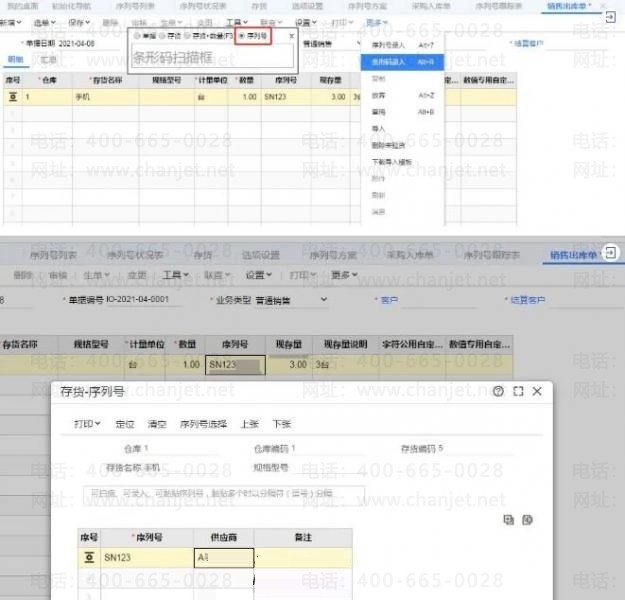Click the 手机 cell in top table
The width and height of the screenshot is (625, 600).
pos(106,97)
